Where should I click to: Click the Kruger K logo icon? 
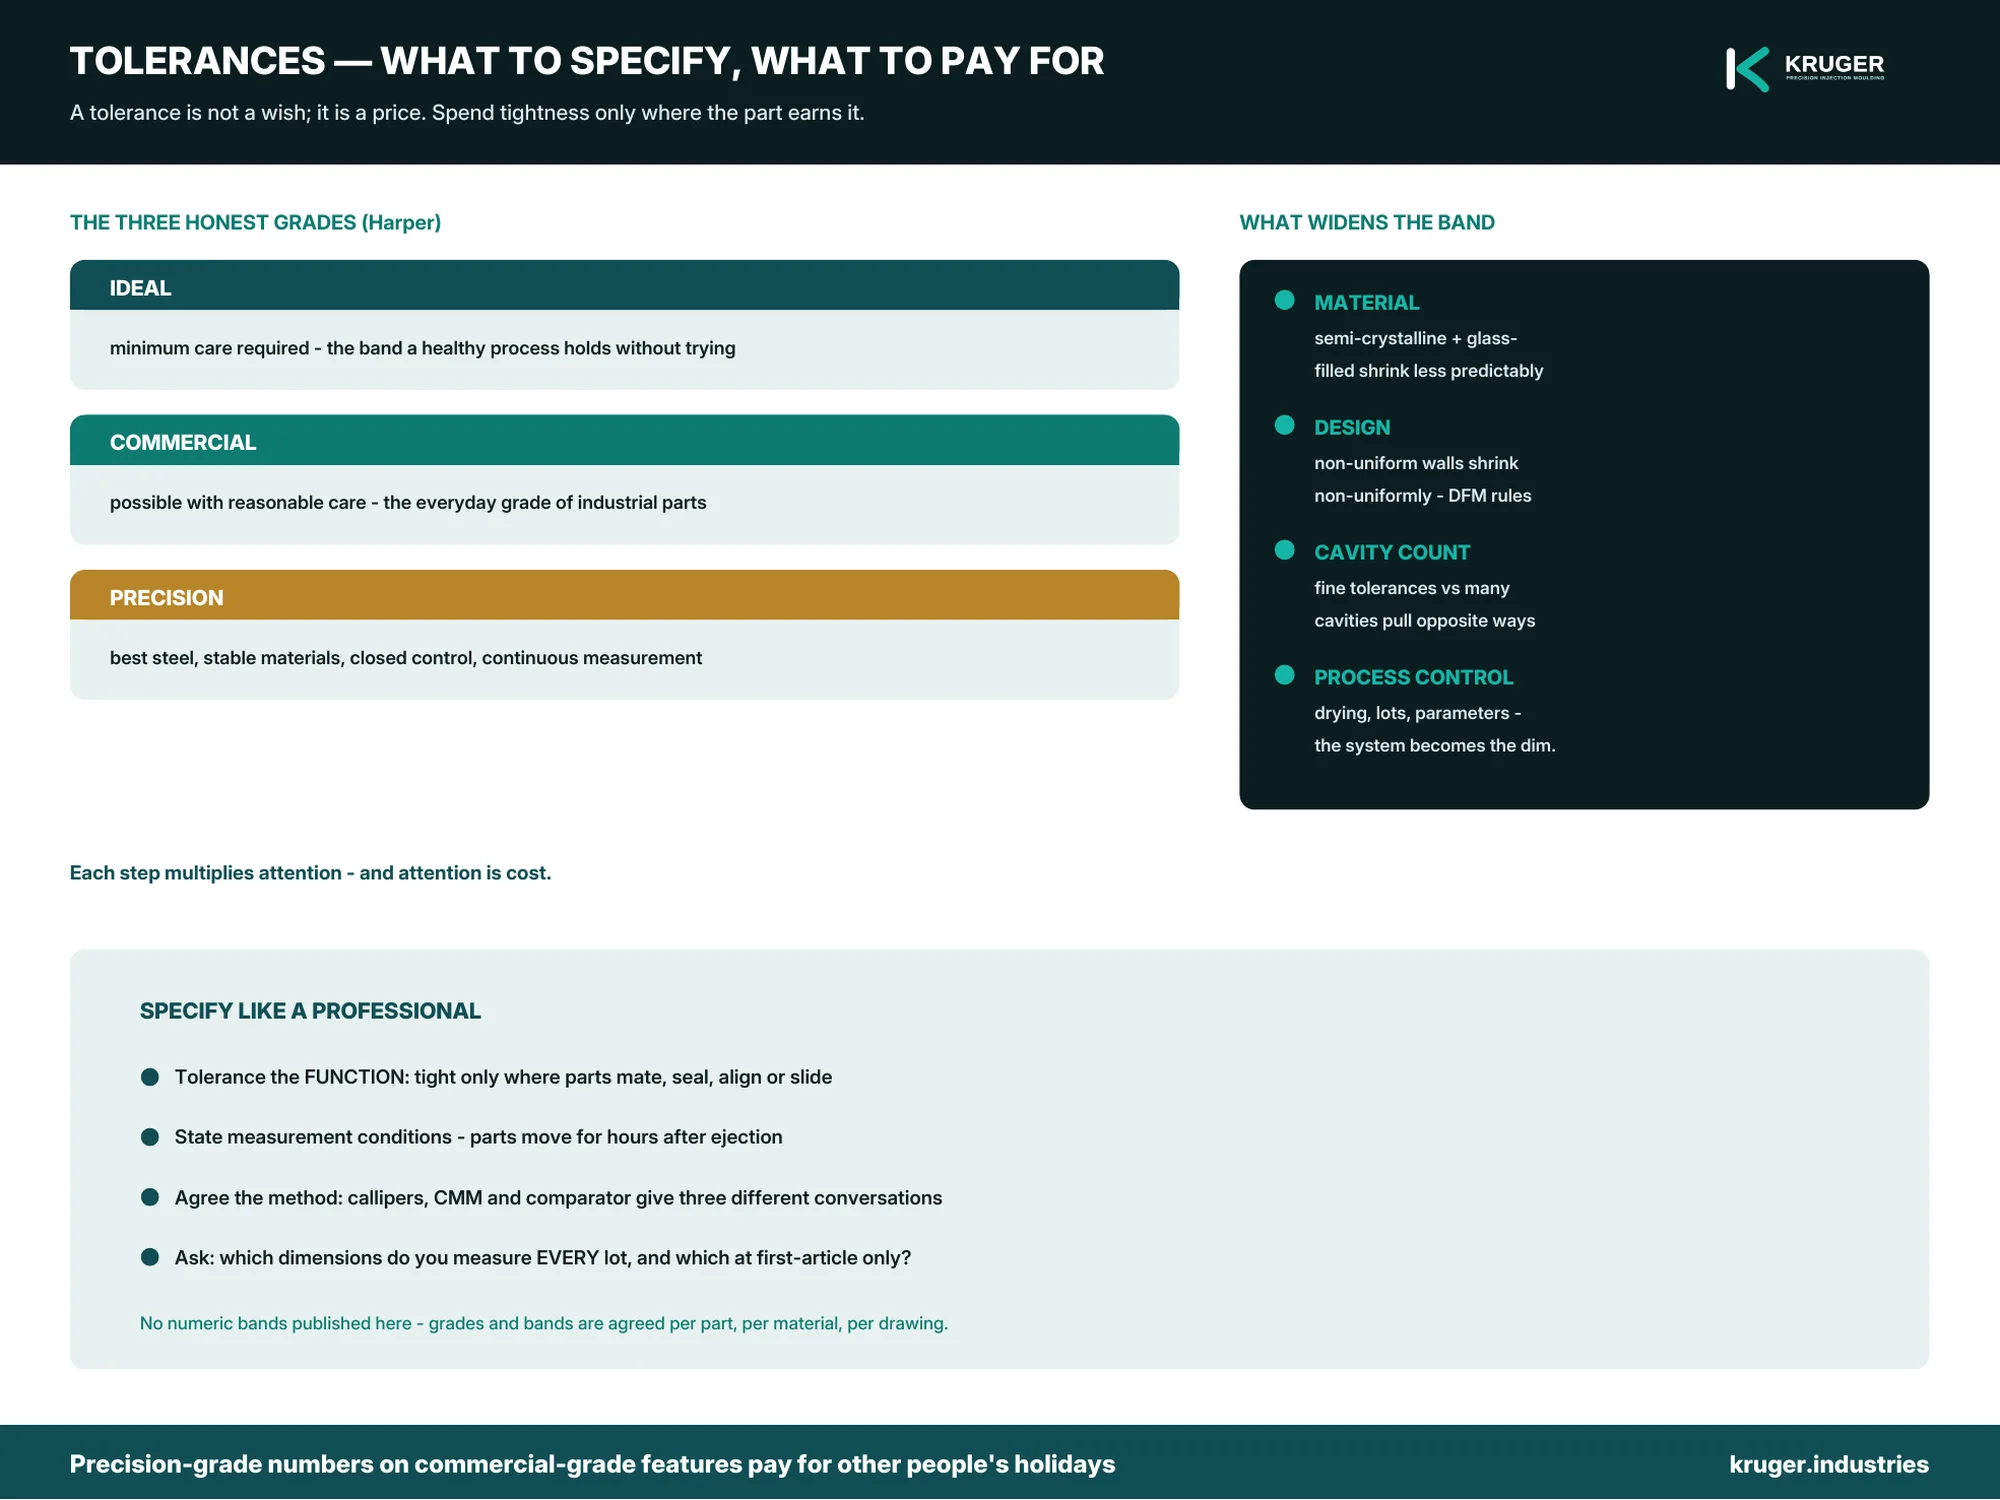pyautogui.click(x=1747, y=69)
